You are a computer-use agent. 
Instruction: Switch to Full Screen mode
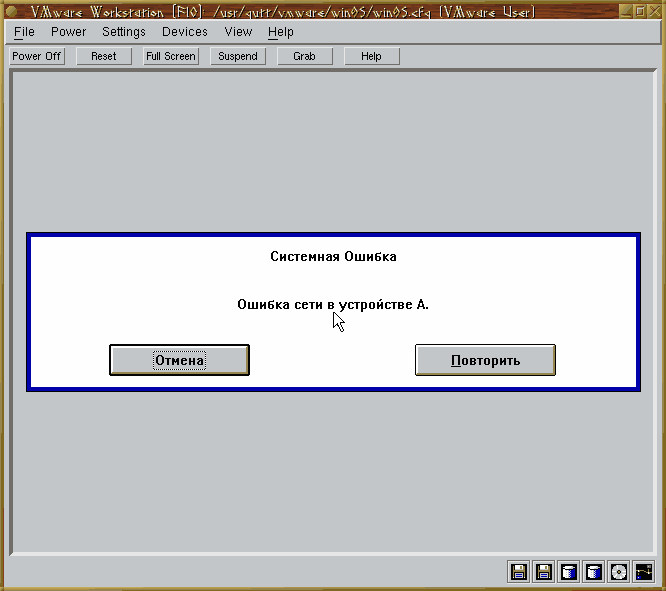click(171, 56)
